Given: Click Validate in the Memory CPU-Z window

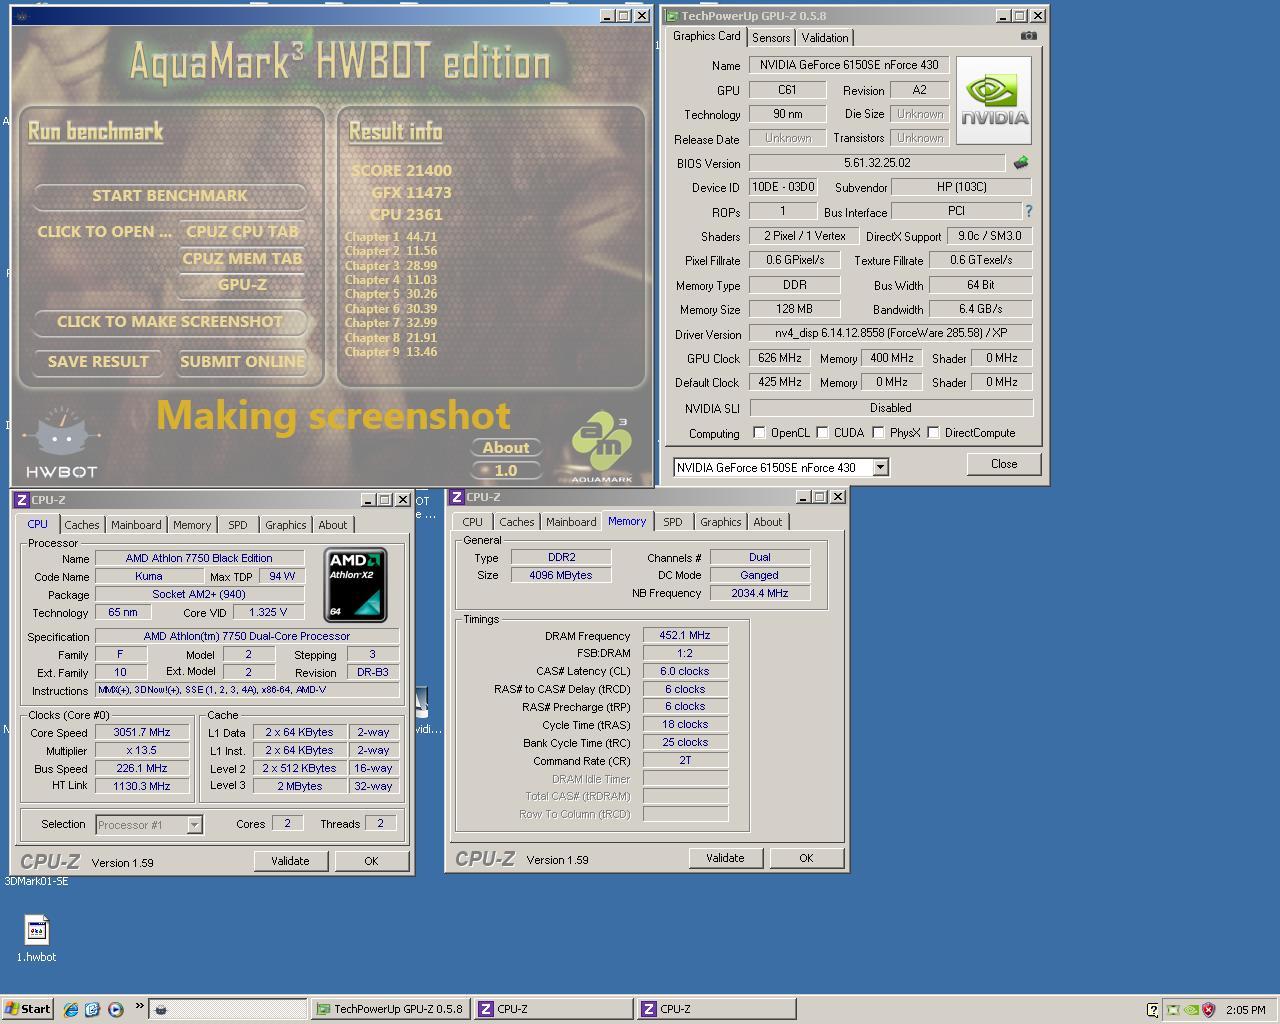Looking at the screenshot, I should click(x=725, y=858).
